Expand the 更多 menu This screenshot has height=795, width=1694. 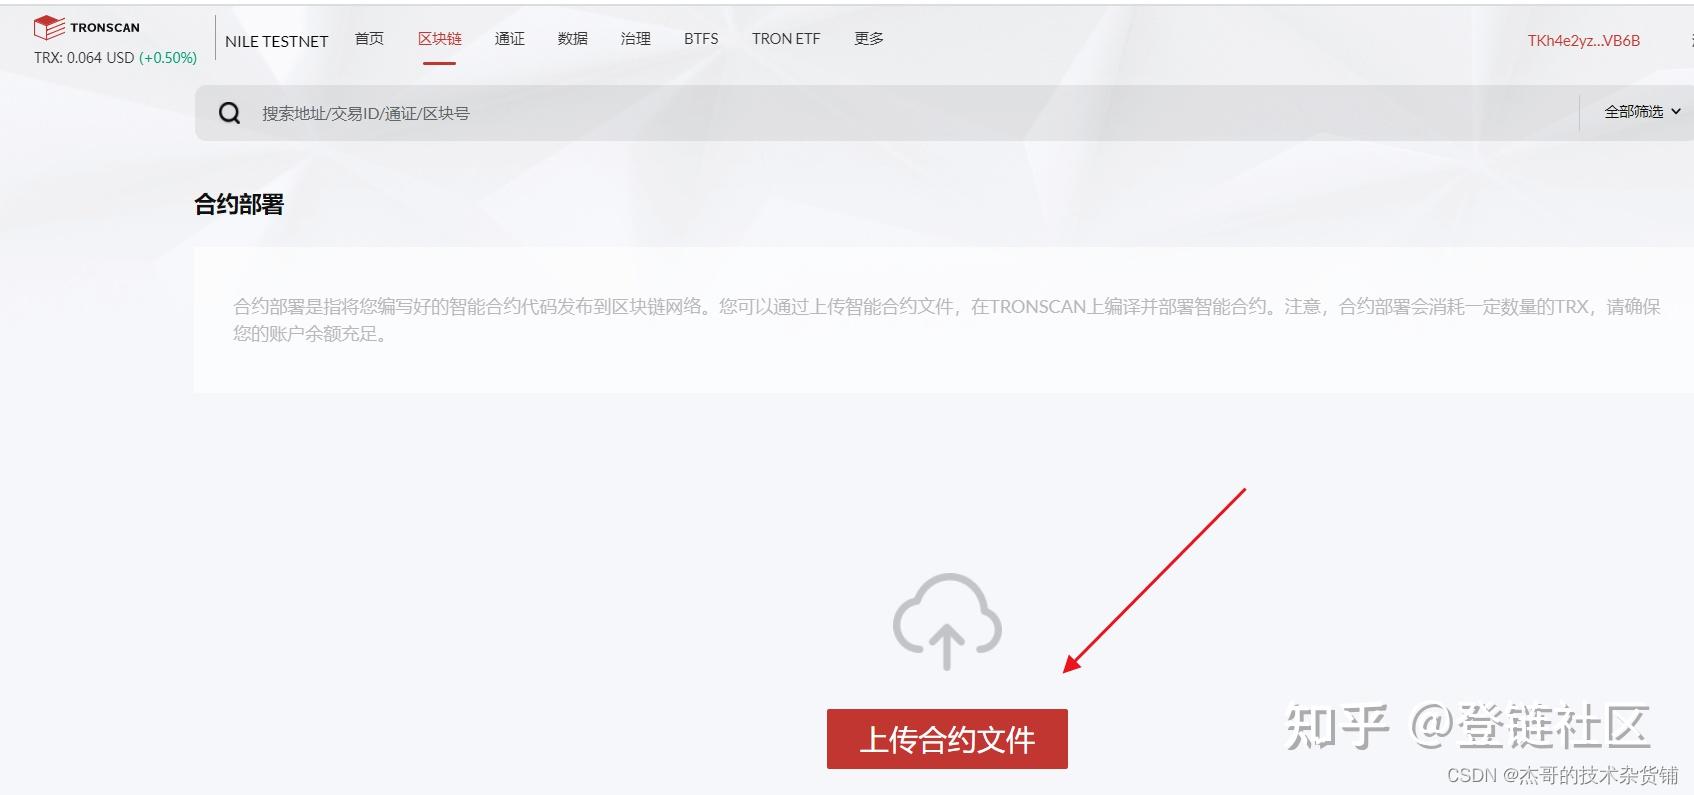[869, 39]
